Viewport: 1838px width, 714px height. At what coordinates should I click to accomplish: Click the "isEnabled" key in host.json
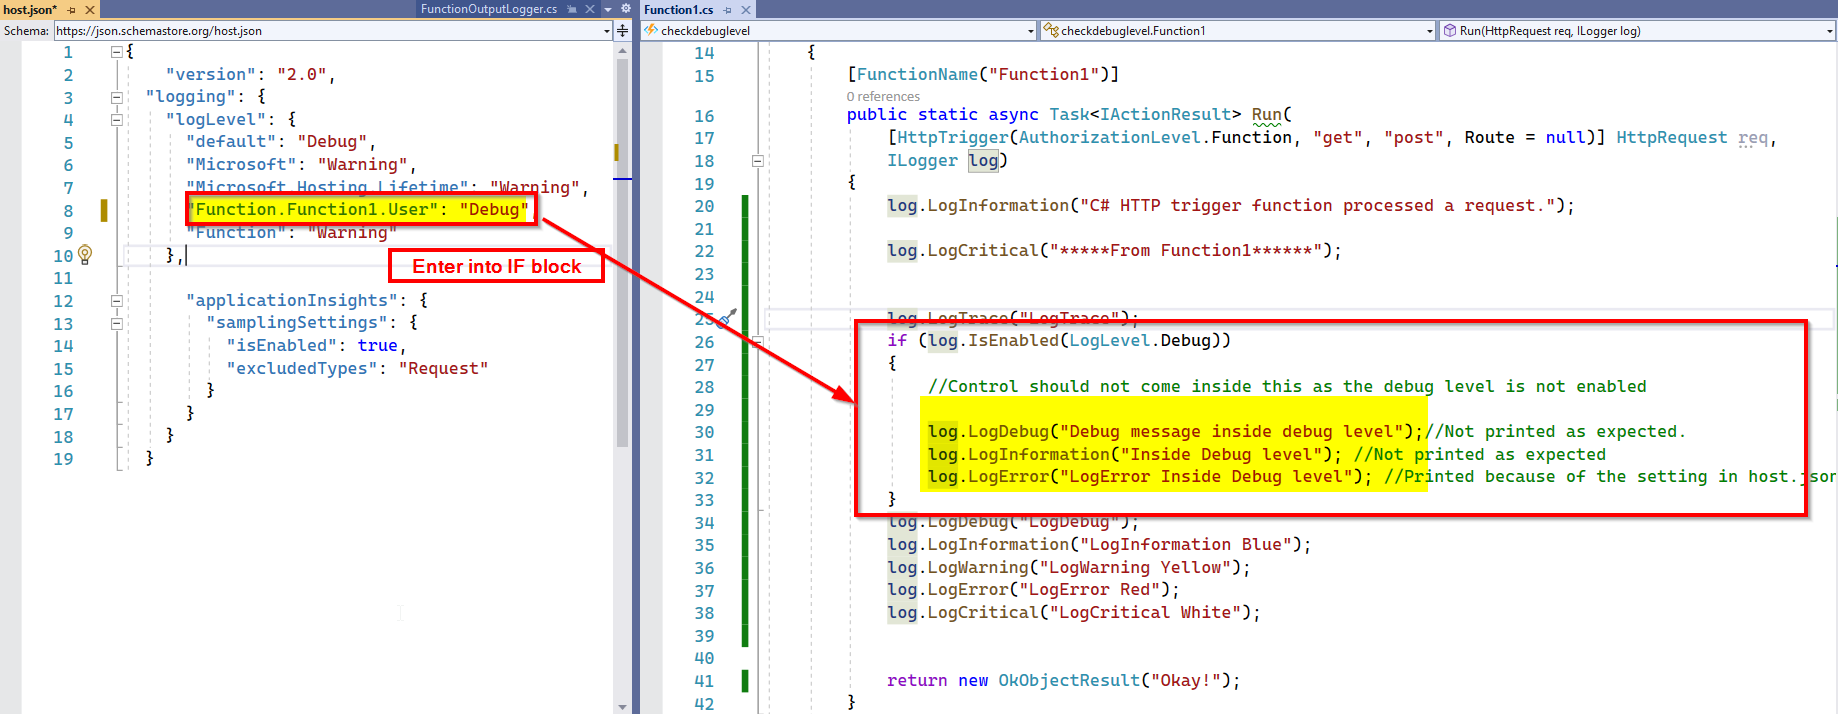(282, 346)
